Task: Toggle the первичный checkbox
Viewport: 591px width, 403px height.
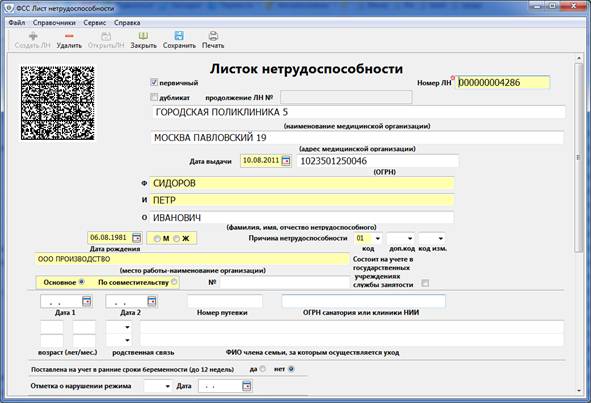Action: click(x=154, y=82)
